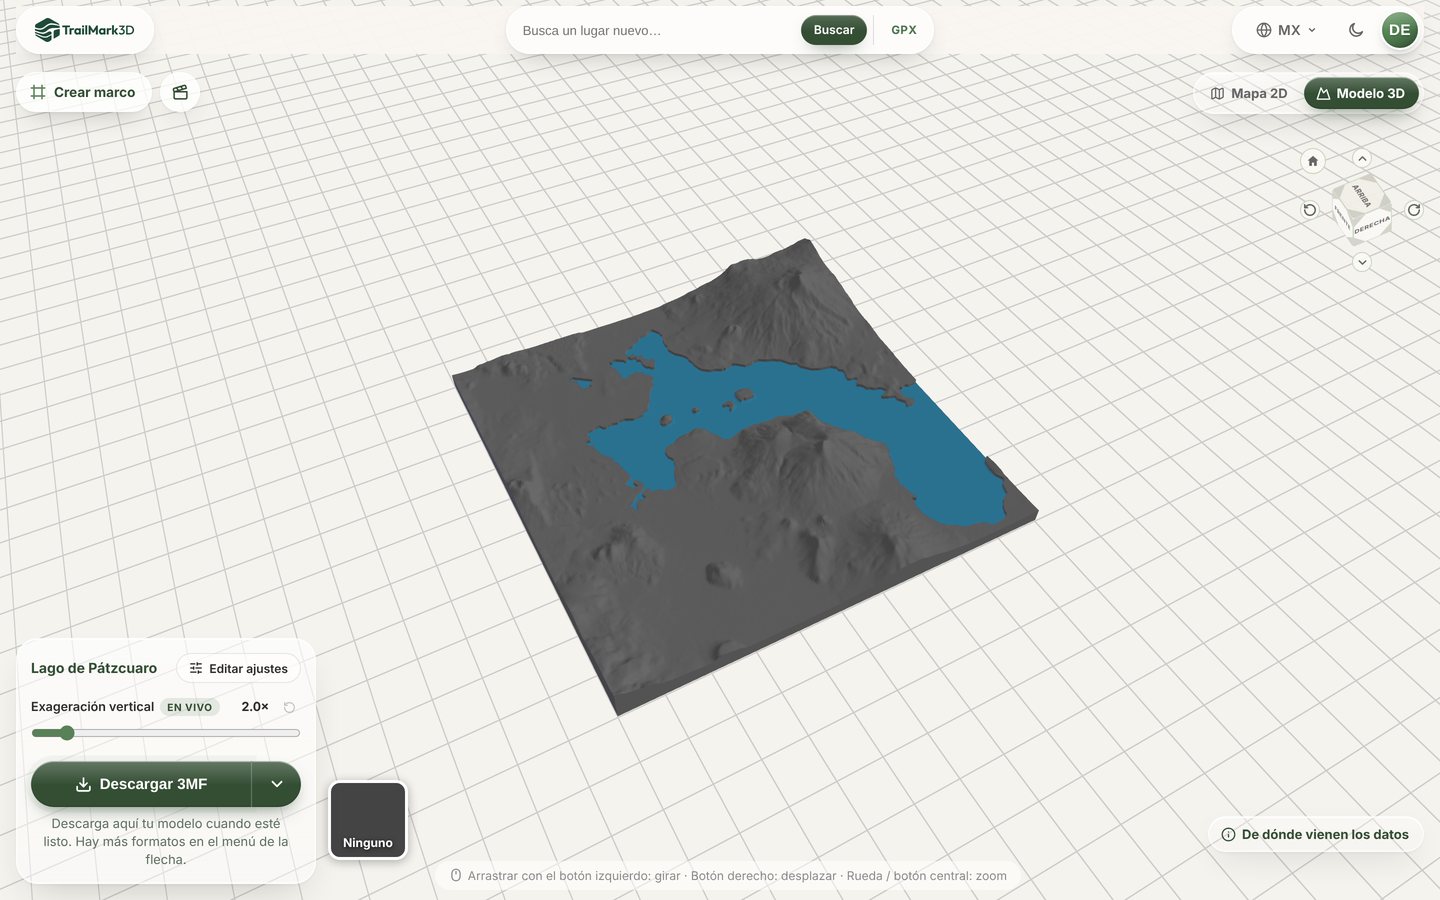
Task: Open Editar ajustes settings
Action: 239,668
